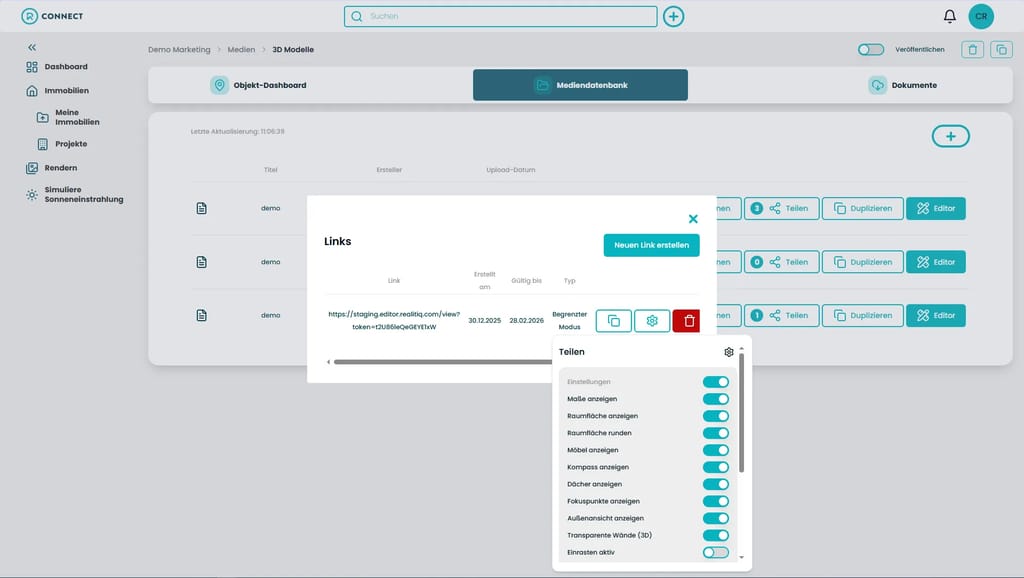Click the 28.02.2026 valid-until date

526,321
